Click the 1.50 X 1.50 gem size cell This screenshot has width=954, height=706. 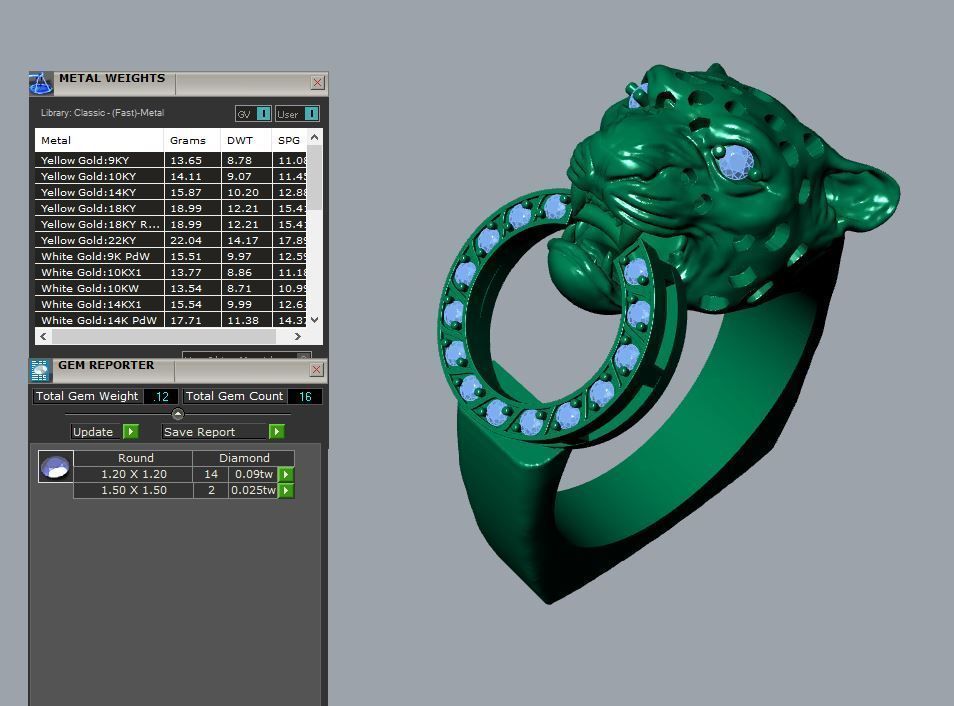click(134, 490)
